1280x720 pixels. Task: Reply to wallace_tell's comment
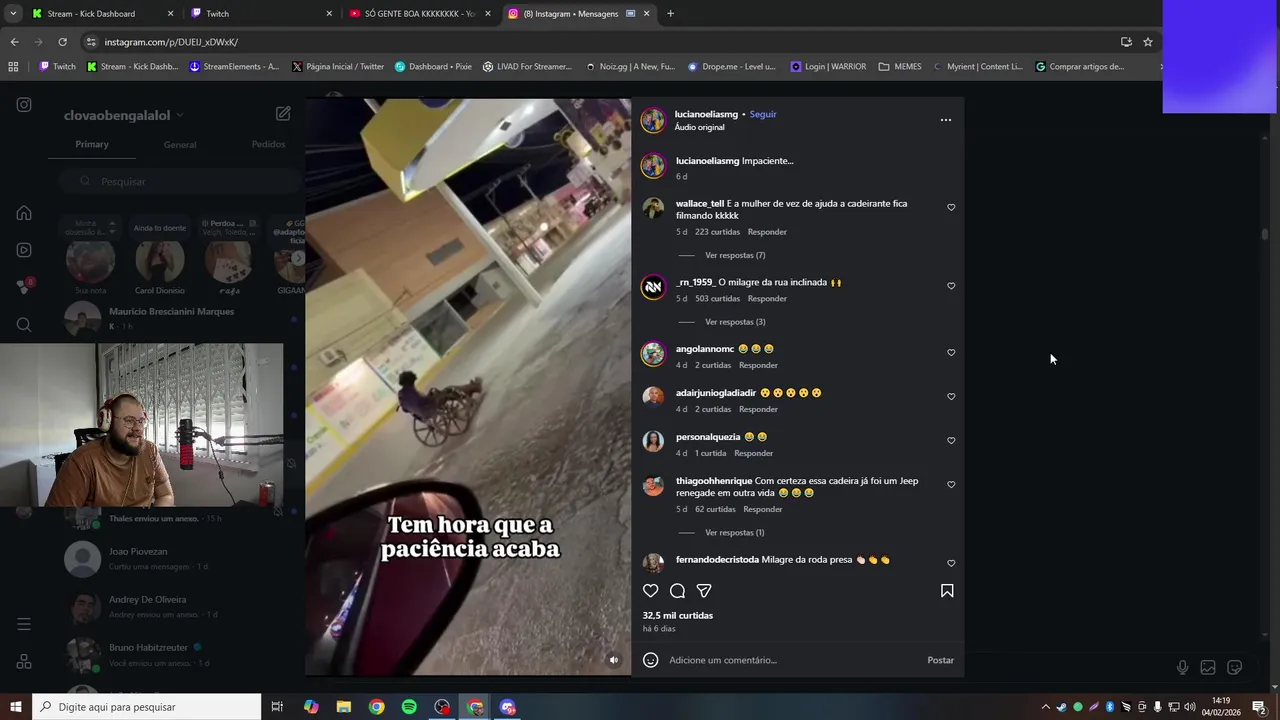click(x=767, y=232)
